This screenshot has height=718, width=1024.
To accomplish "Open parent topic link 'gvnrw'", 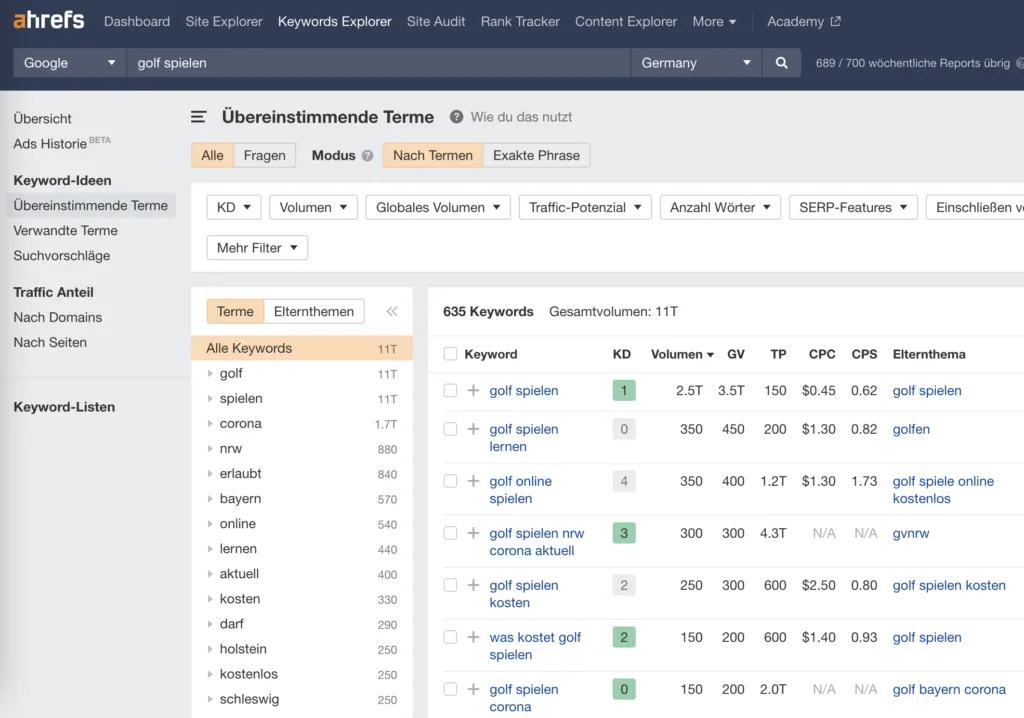I will [910, 533].
